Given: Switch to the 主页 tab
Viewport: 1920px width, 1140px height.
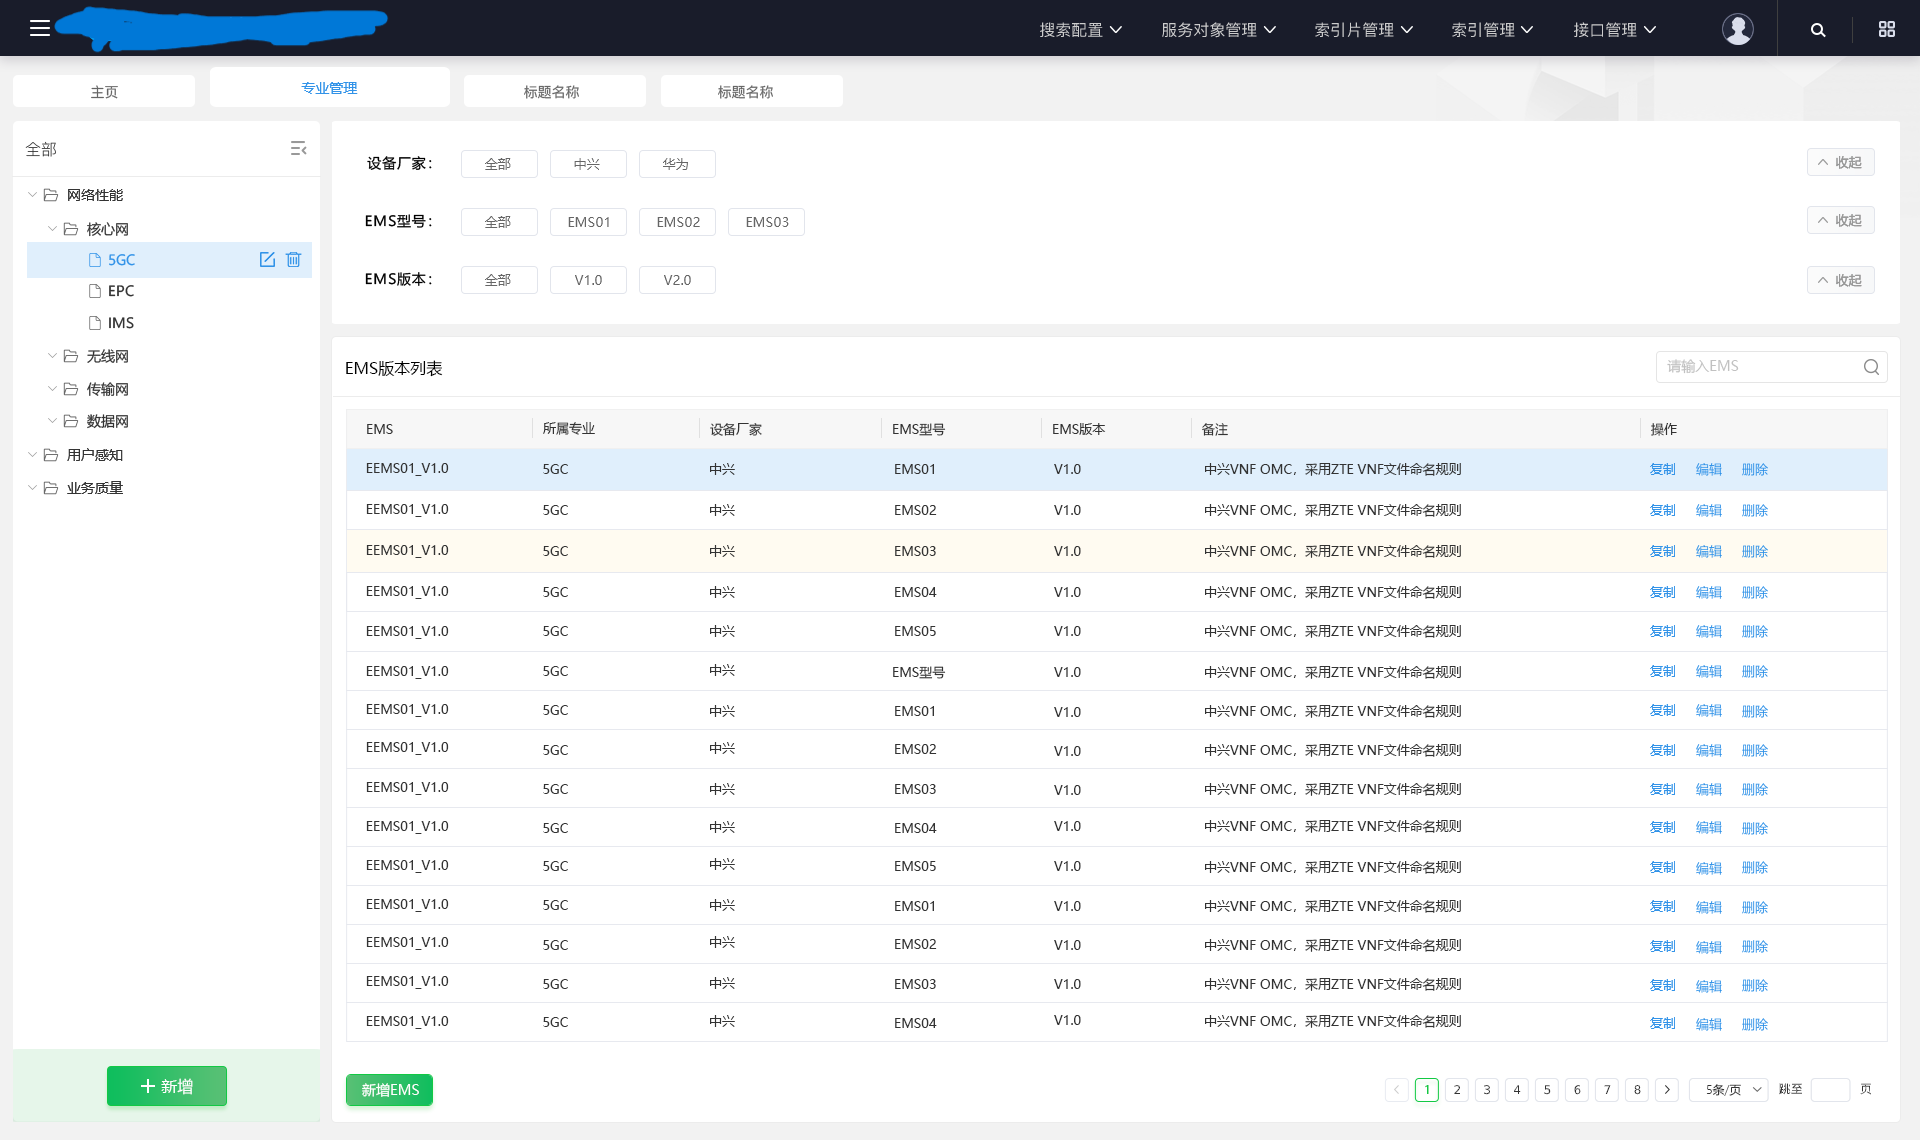Looking at the screenshot, I should [x=104, y=91].
